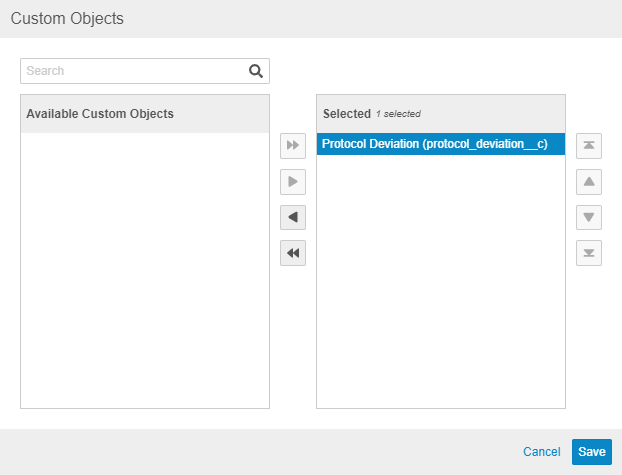Click the Custom Objects dialog title
The width and height of the screenshot is (622, 475).
coord(68,19)
